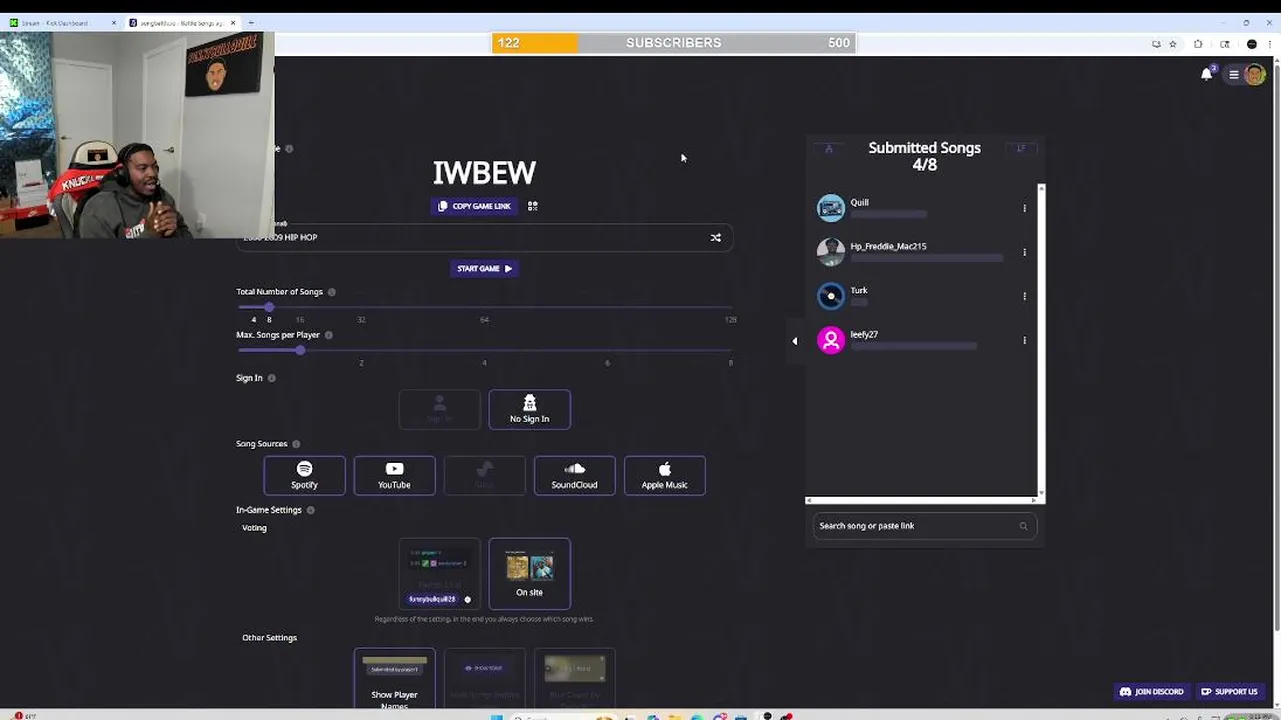Image resolution: width=1281 pixels, height=720 pixels.
Task: Collapse the Submitted Songs panel with the arrow
Action: [795, 341]
